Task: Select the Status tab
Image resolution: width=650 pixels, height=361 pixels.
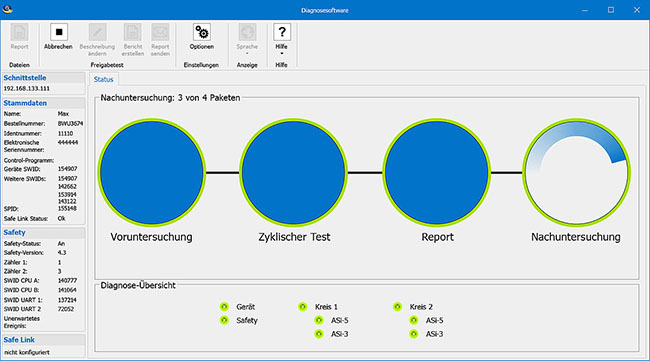Action: [x=103, y=79]
